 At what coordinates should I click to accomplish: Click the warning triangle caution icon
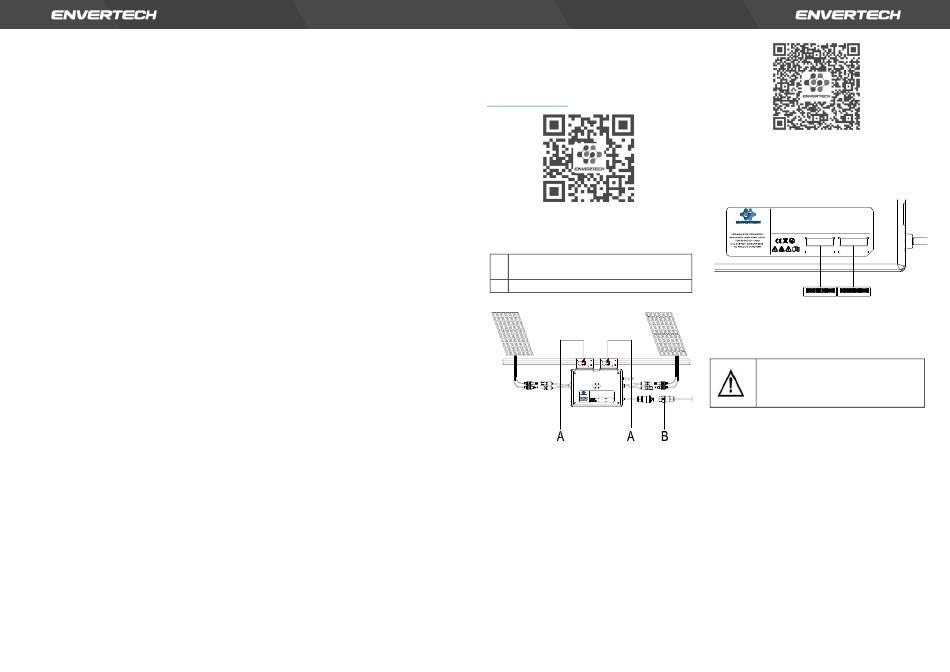(734, 383)
